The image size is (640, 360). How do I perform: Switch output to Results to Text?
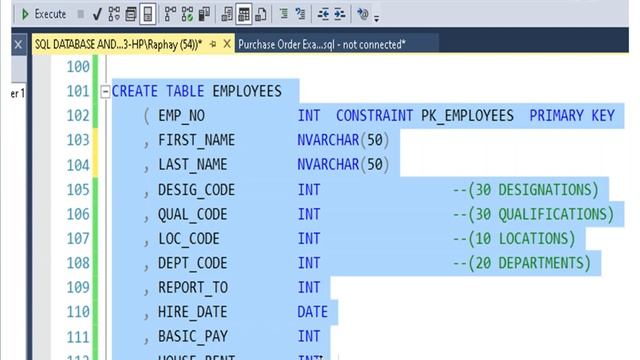click(x=227, y=14)
